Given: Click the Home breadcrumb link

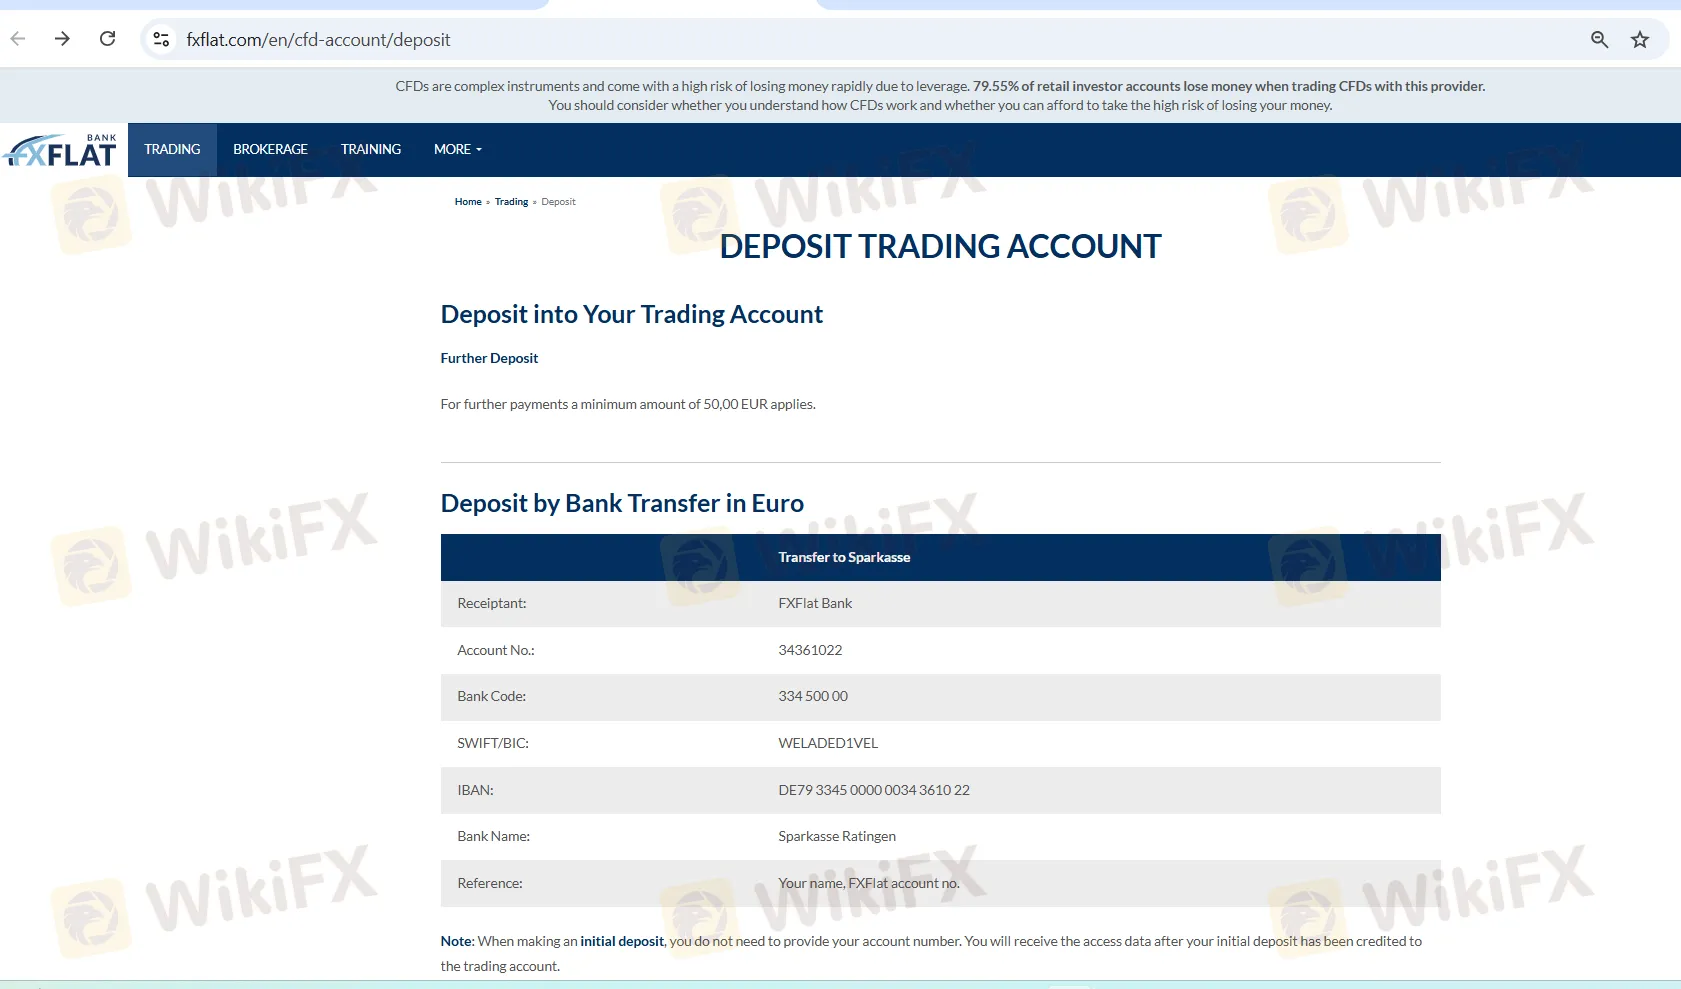Looking at the screenshot, I should tap(467, 201).
